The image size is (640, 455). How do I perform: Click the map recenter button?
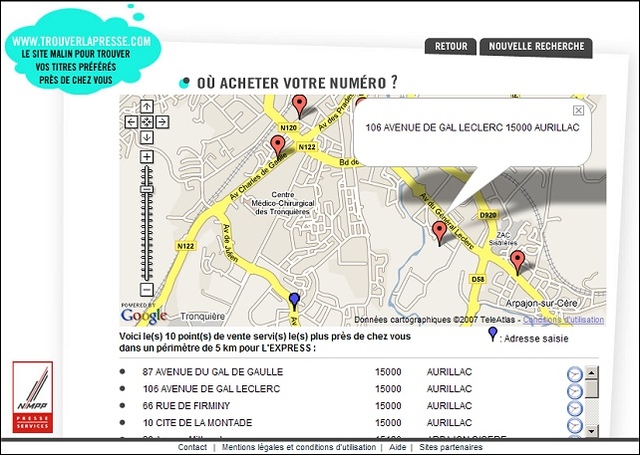tap(147, 121)
